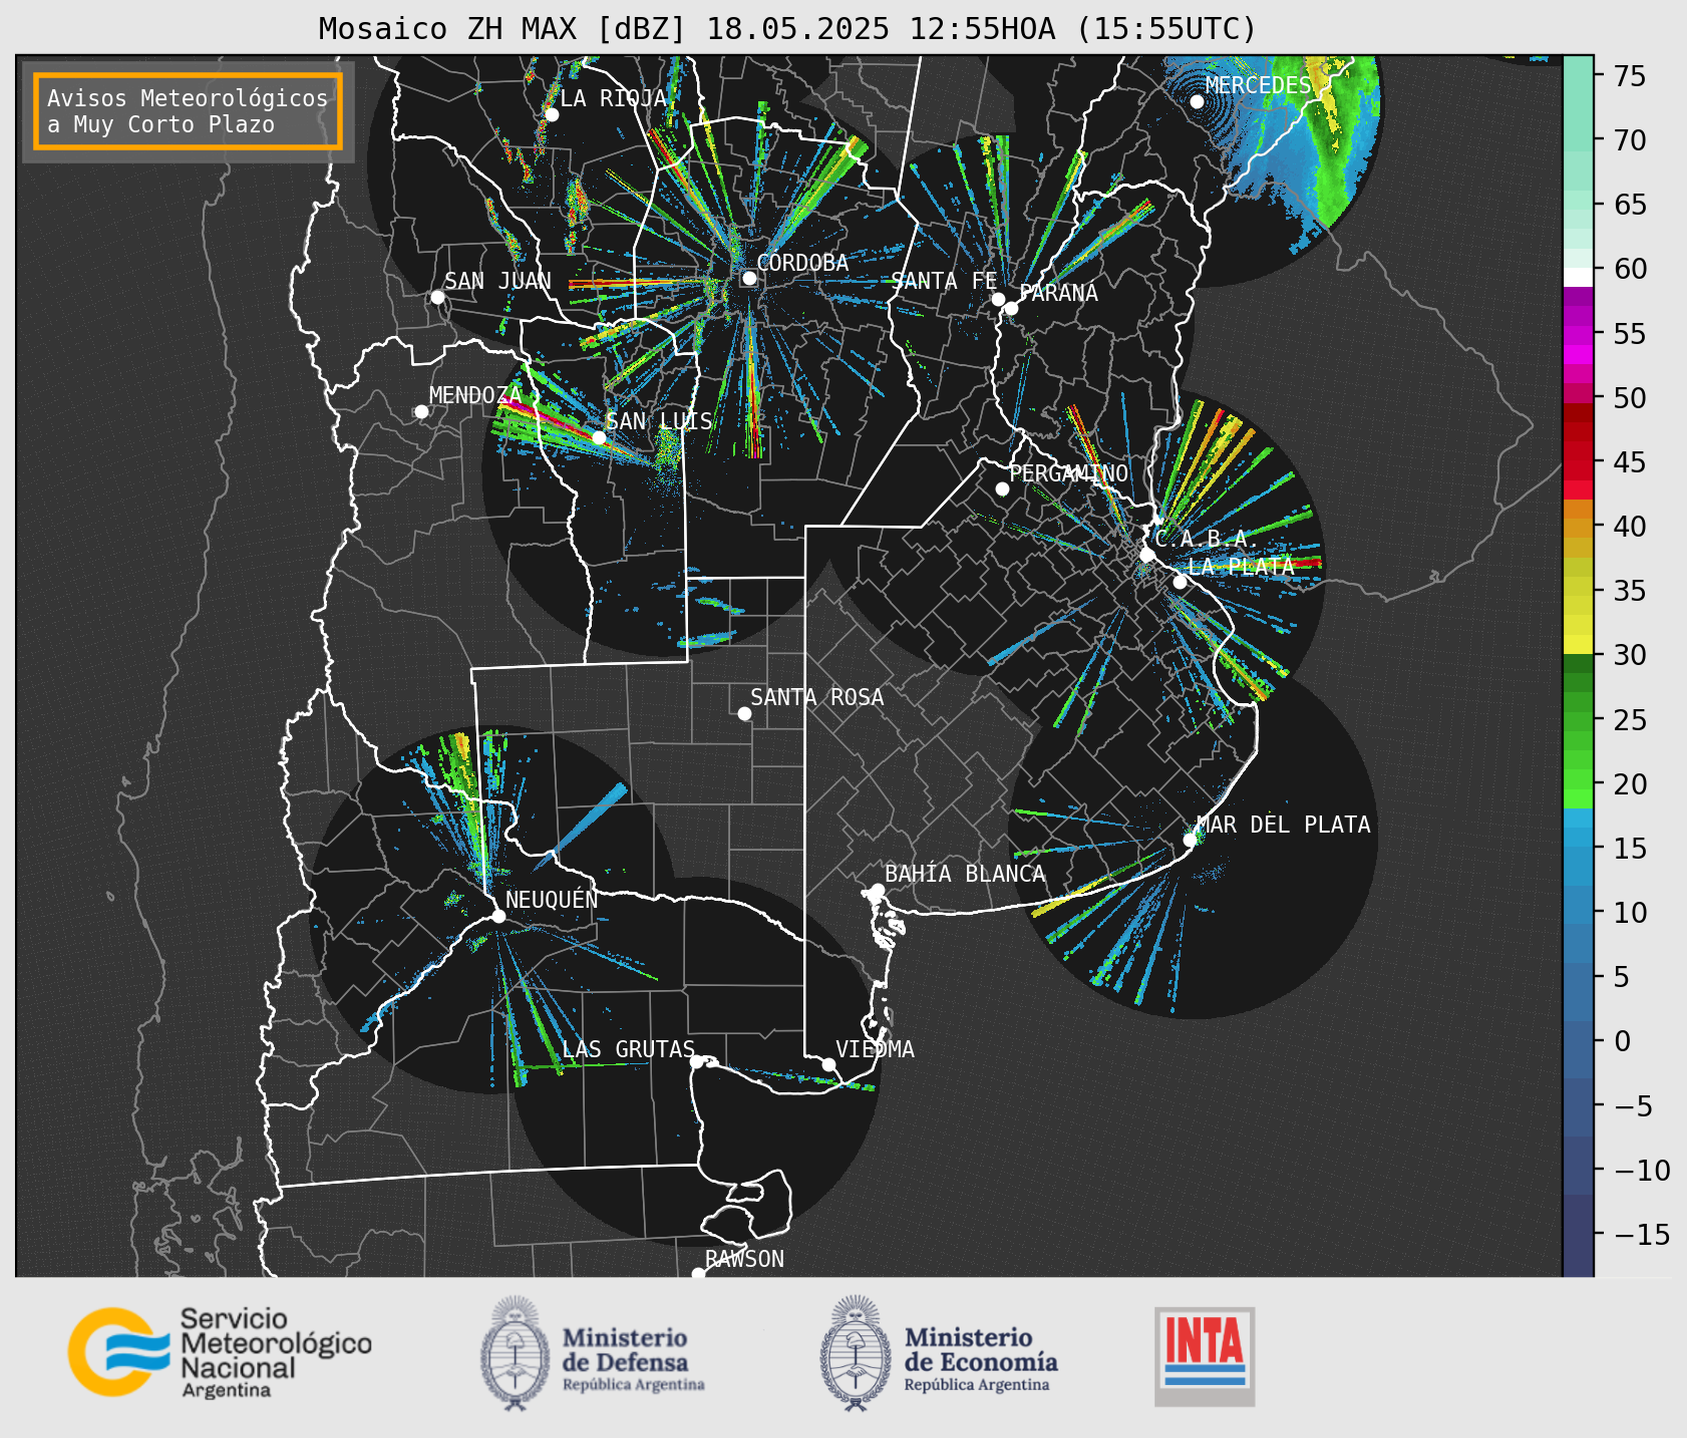The height and width of the screenshot is (1438, 1687).
Task: Select the SAN JUAN city marker
Action: click(x=437, y=297)
